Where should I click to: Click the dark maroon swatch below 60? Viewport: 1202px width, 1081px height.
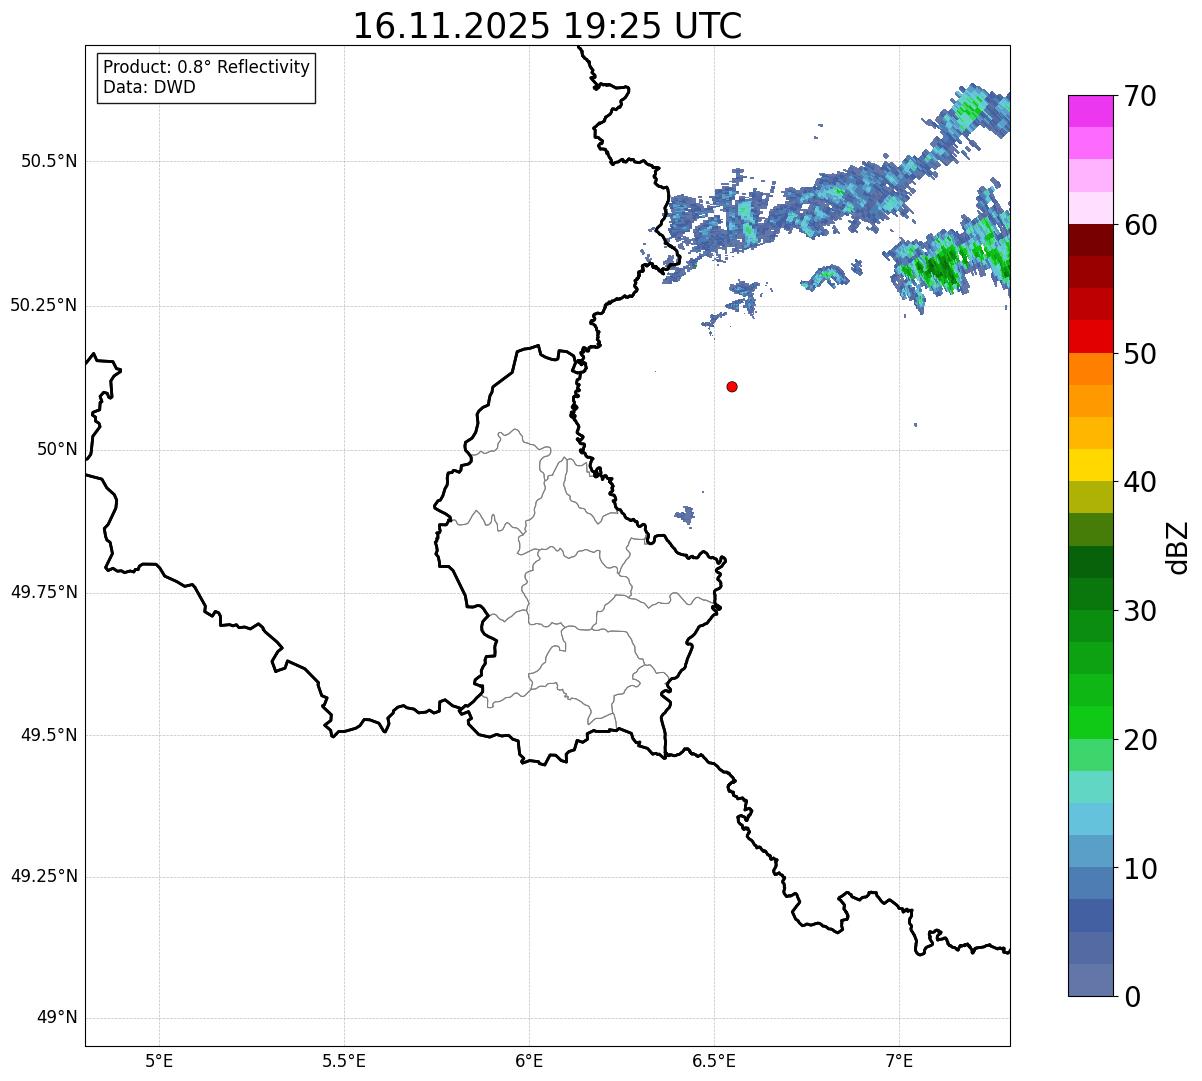[x=1090, y=240]
